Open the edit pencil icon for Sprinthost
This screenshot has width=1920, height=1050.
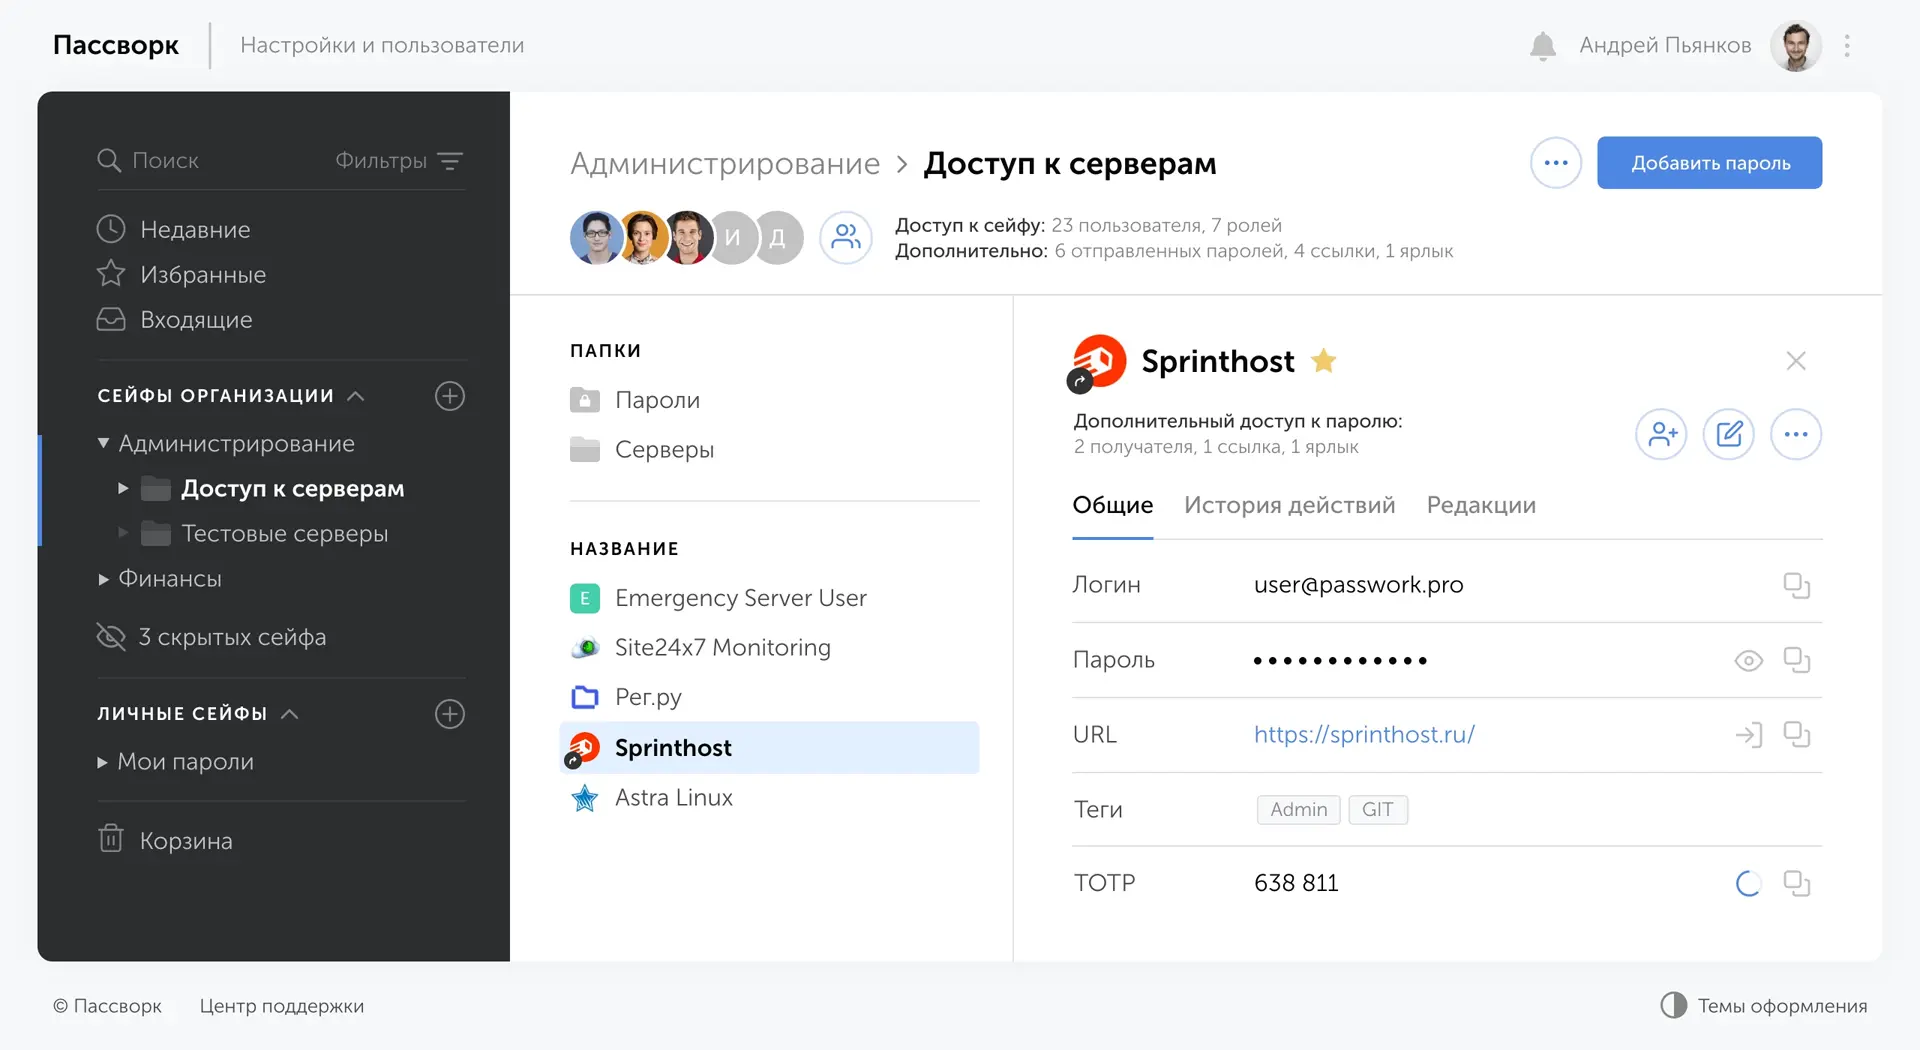click(1728, 434)
